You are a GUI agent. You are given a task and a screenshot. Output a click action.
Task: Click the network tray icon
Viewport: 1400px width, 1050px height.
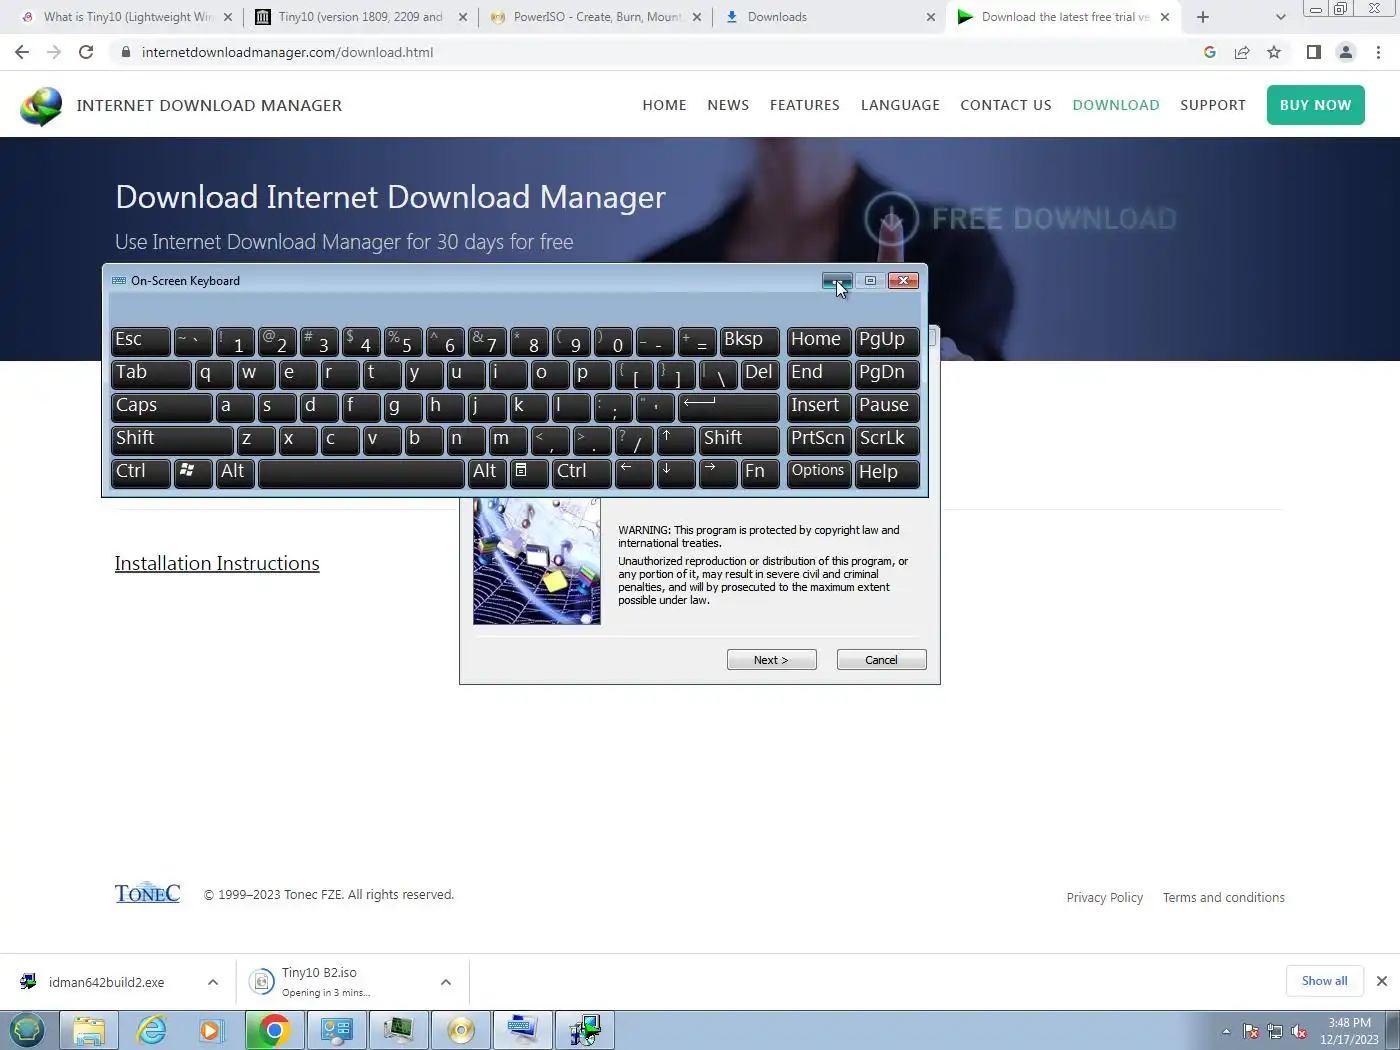1275,1031
